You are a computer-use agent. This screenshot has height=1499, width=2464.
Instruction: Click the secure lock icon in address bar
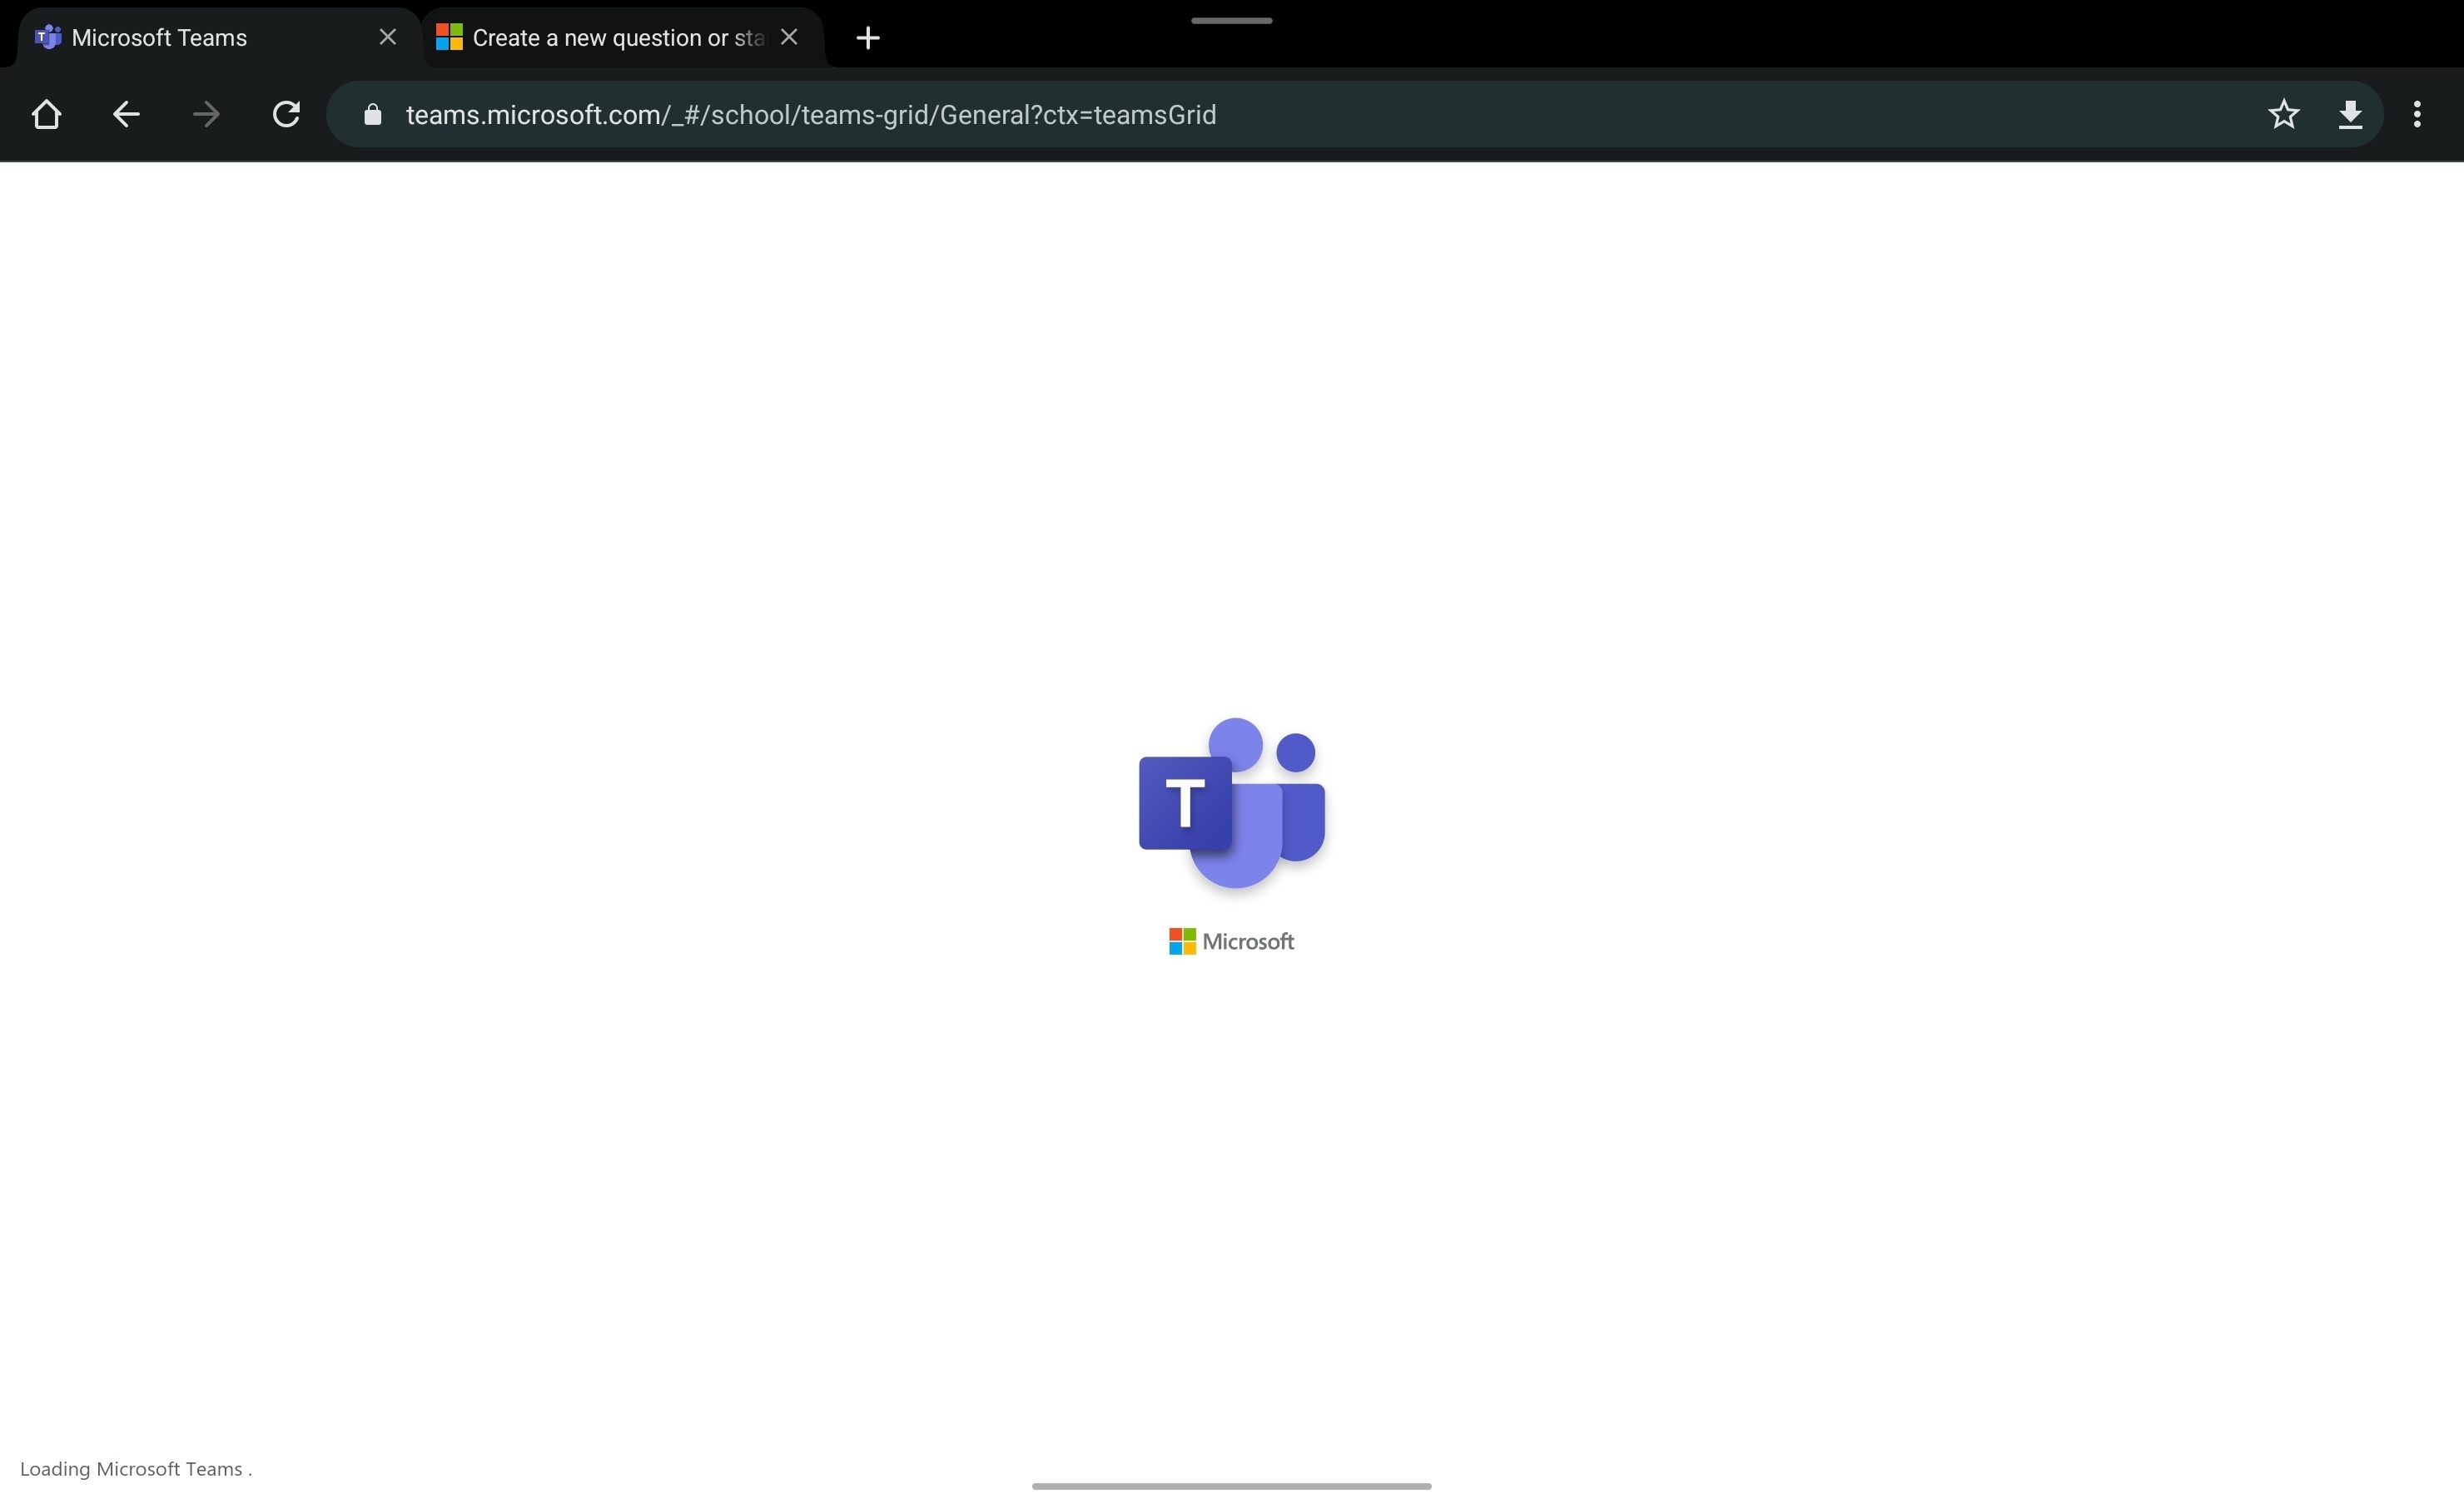point(371,114)
